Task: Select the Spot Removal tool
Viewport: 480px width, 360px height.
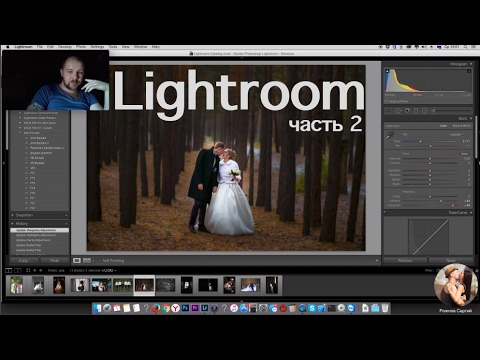Action: coord(398,110)
